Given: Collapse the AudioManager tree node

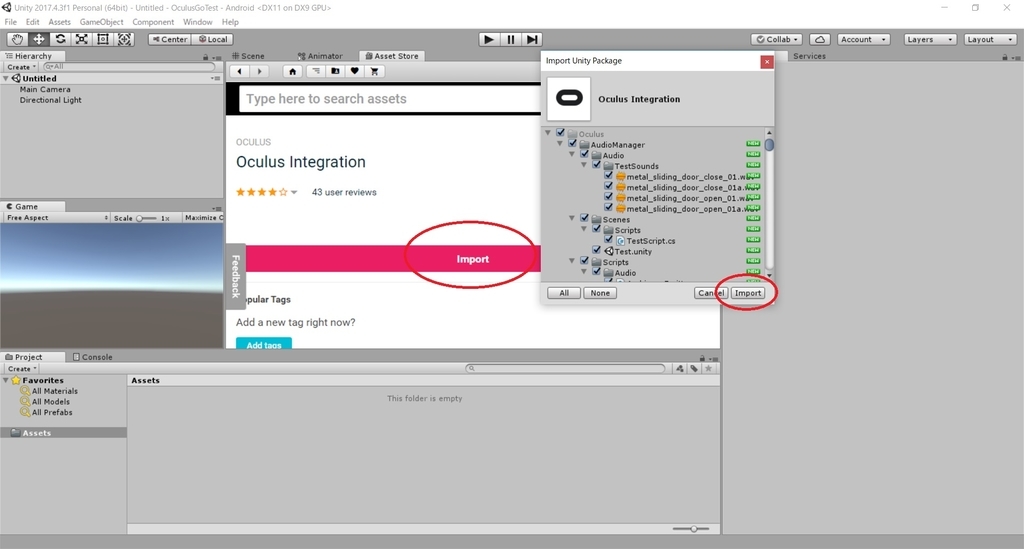Looking at the screenshot, I should click(560, 144).
